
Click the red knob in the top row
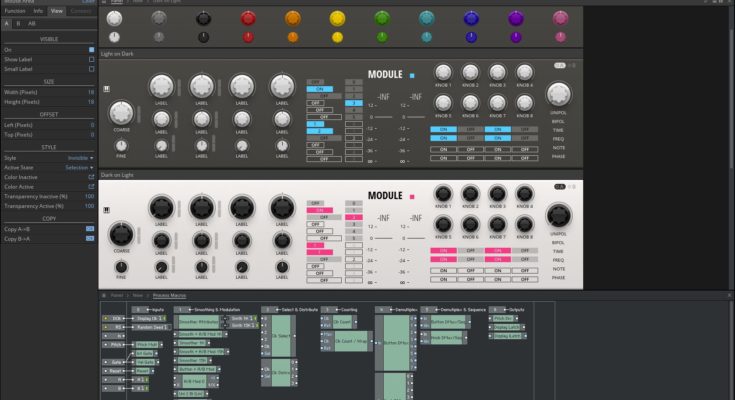247,18
